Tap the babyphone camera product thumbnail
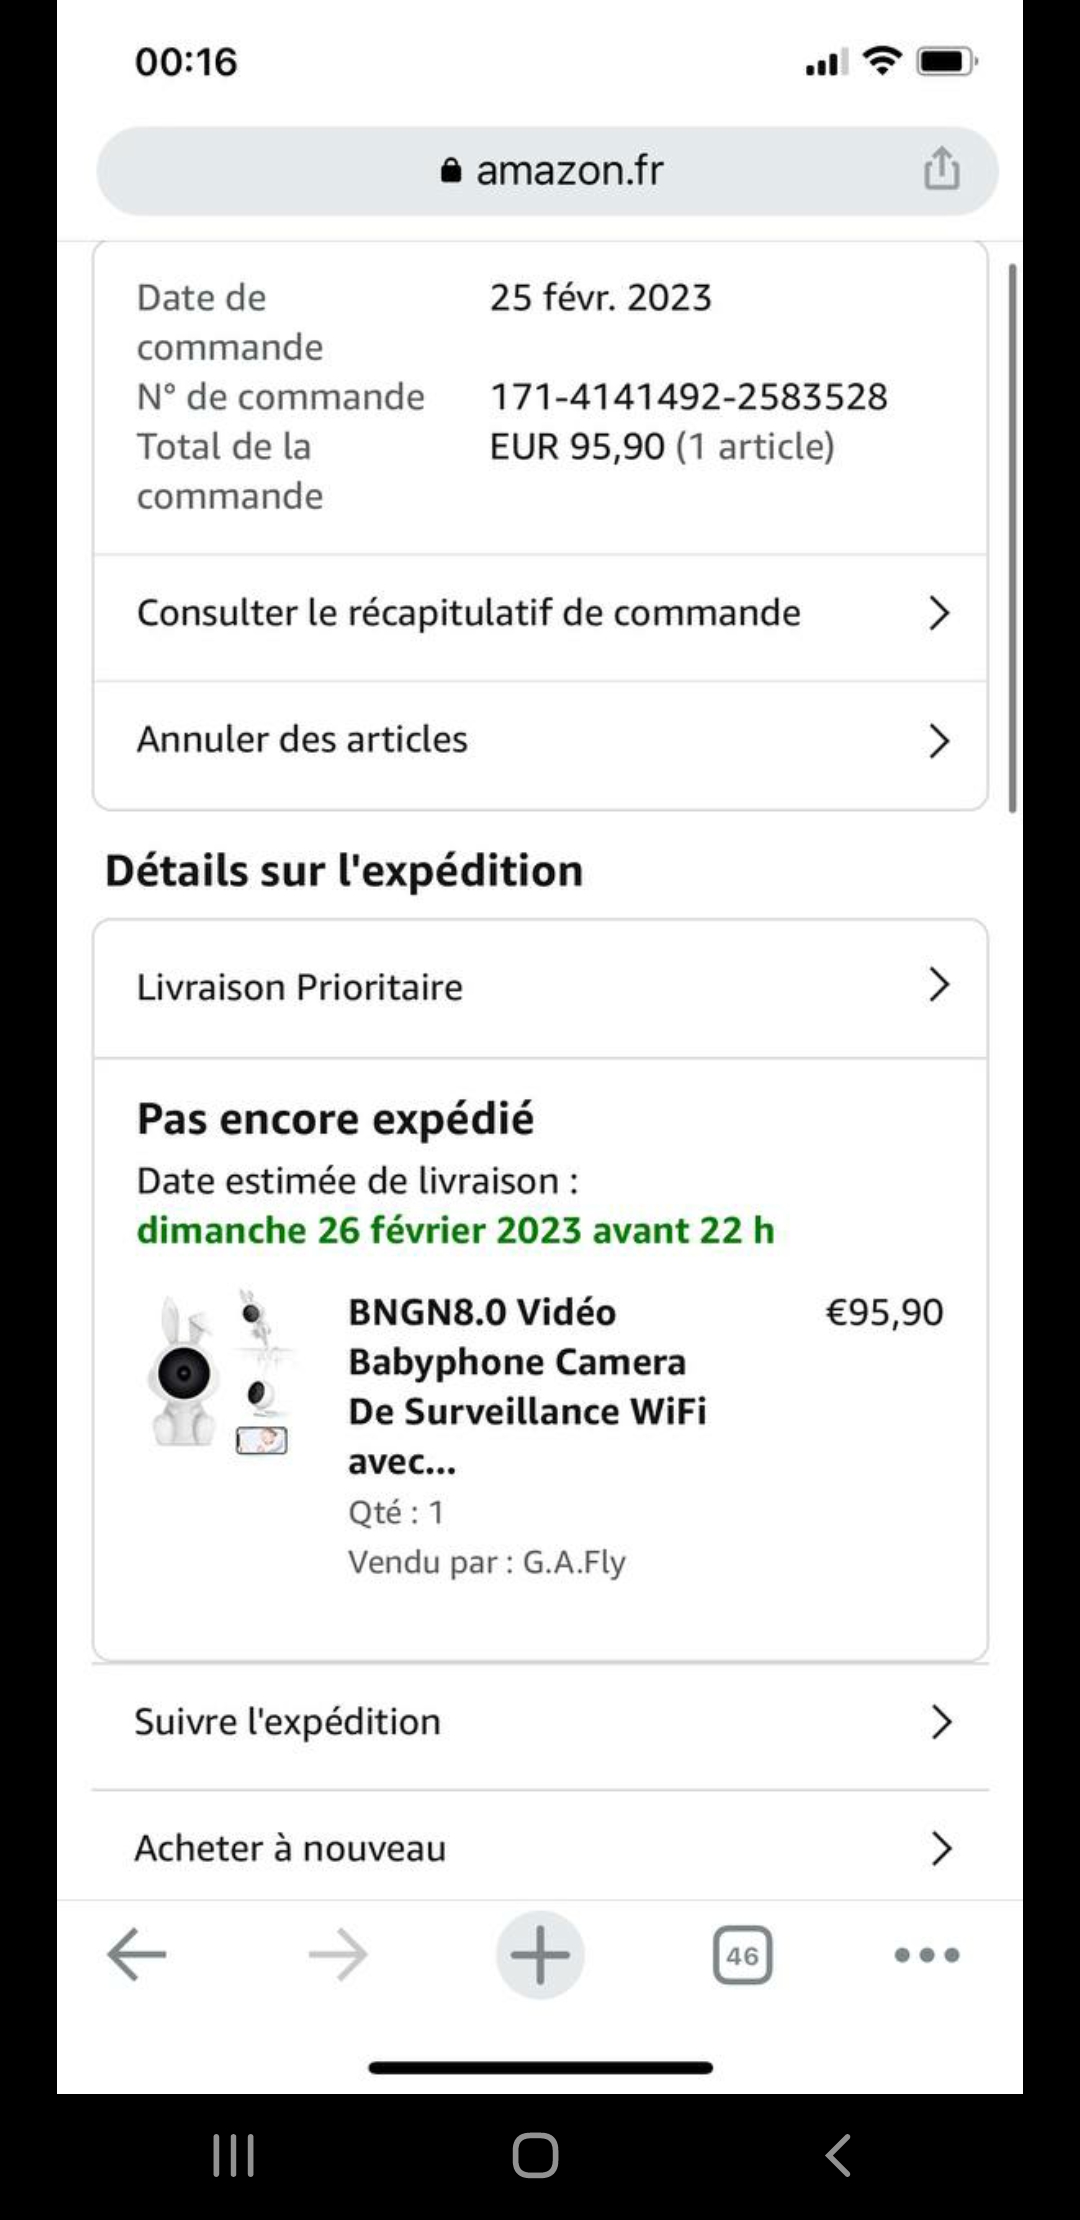The width and height of the screenshot is (1080, 2220). (219, 1372)
